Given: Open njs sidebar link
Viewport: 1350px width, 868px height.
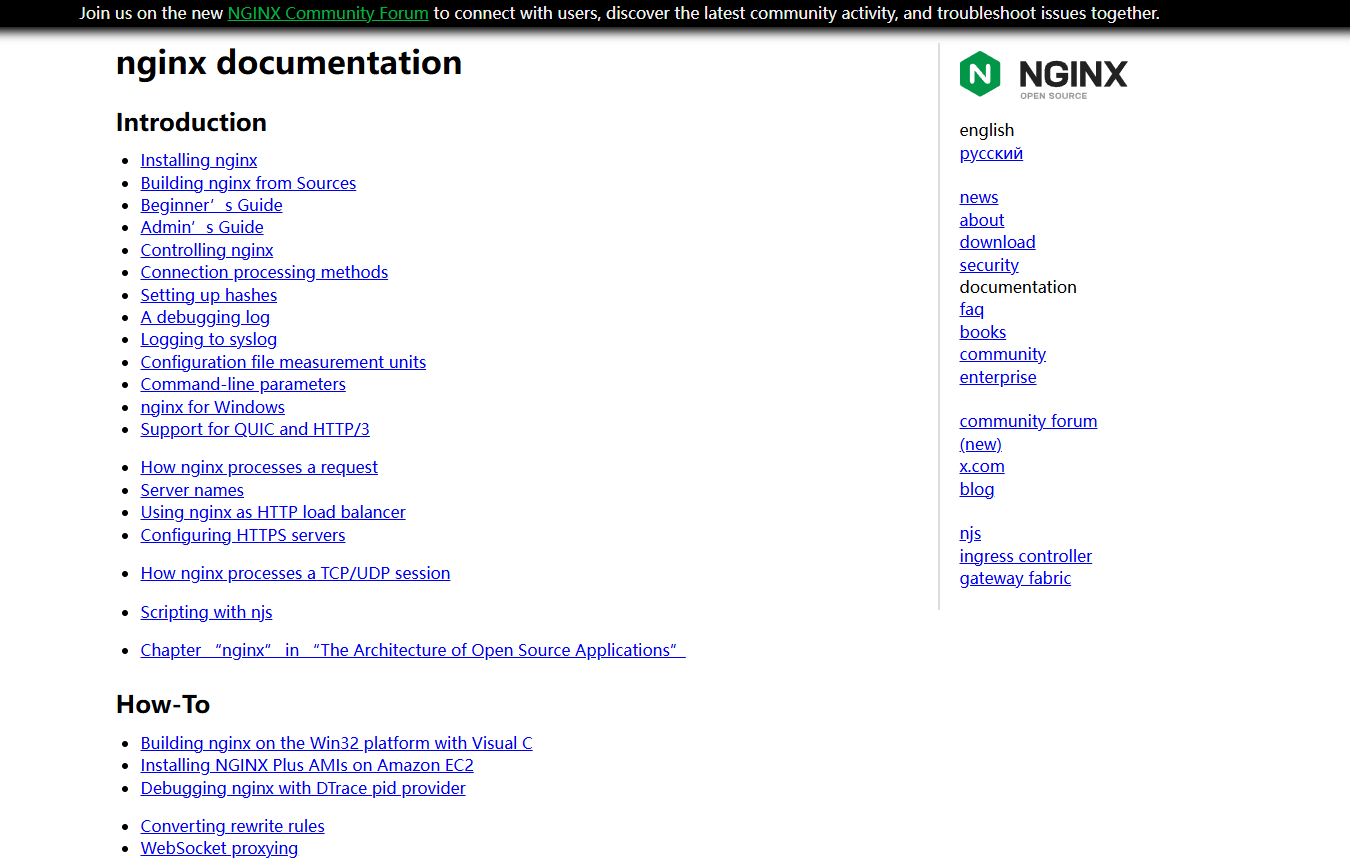Looking at the screenshot, I should 970,533.
